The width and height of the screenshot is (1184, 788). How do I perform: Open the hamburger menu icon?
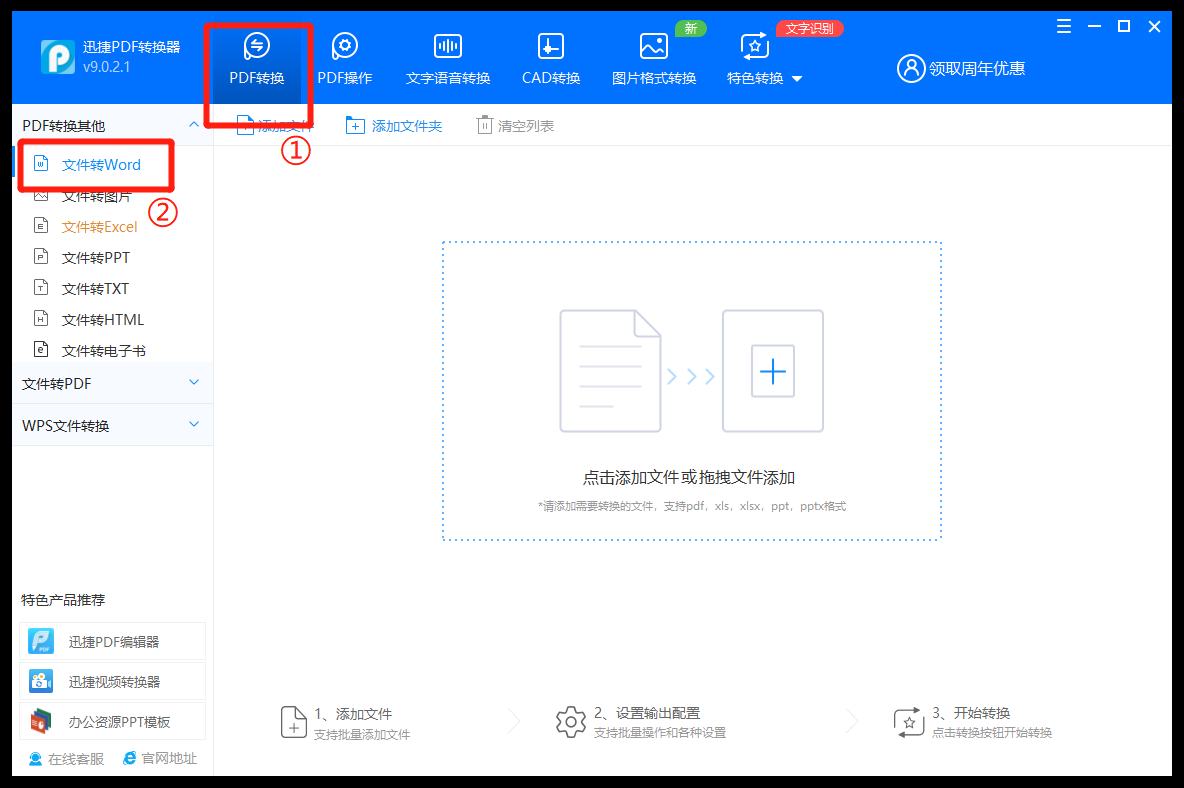(1064, 27)
